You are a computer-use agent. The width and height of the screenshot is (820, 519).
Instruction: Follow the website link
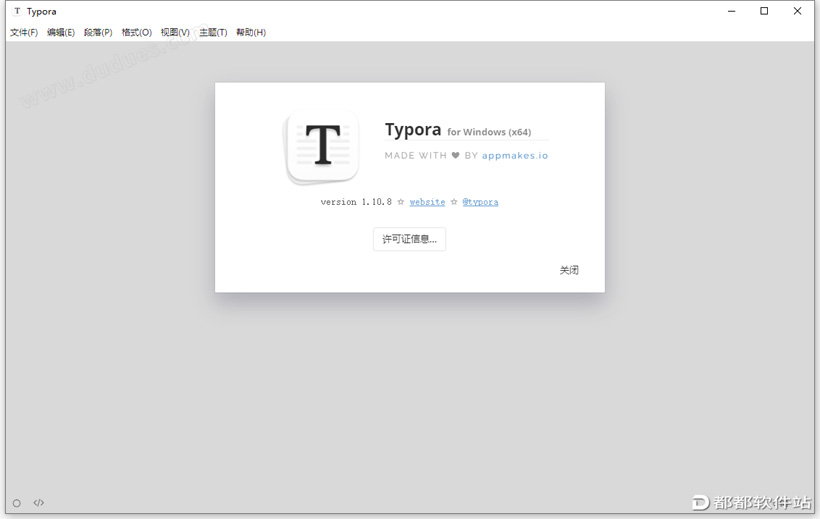(427, 202)
